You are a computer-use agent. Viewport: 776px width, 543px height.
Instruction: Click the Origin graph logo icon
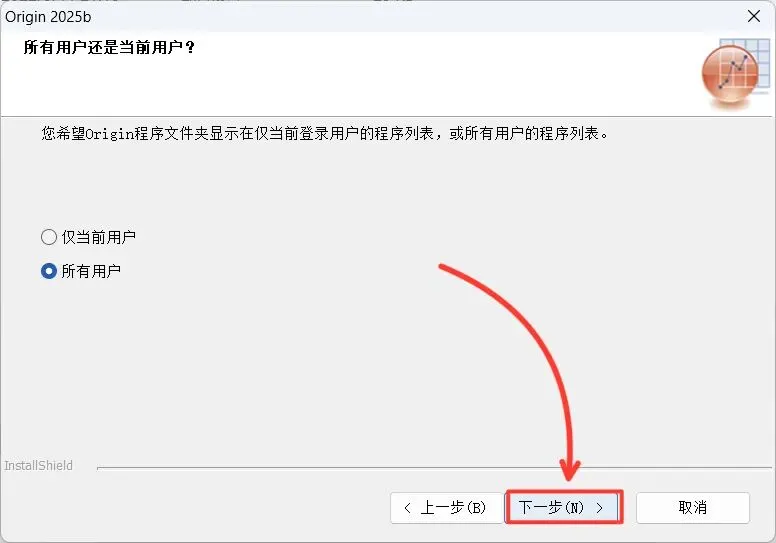[730, 74]
